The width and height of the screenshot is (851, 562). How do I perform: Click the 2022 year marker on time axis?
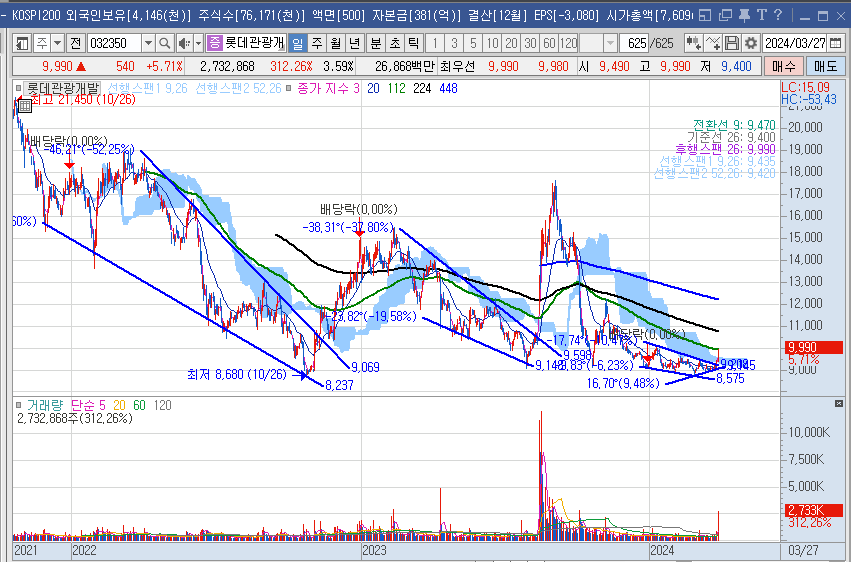(84, 550)
